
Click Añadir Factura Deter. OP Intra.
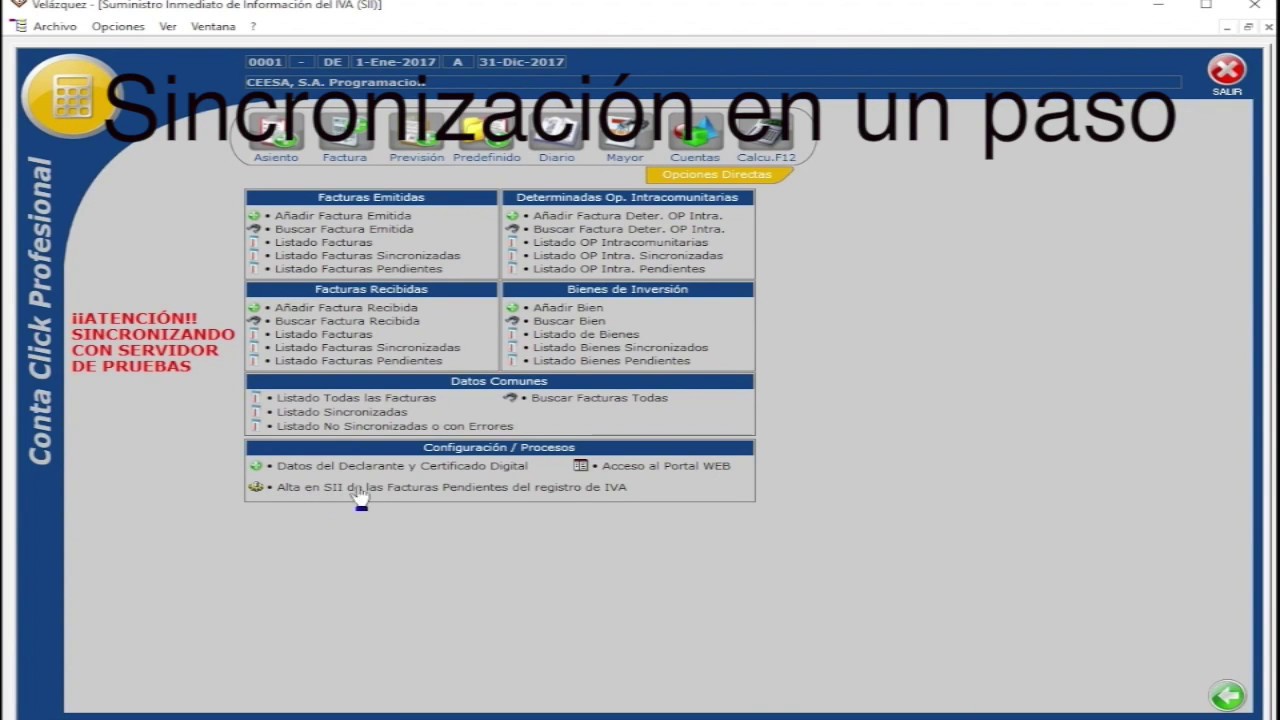pos(628,216)
